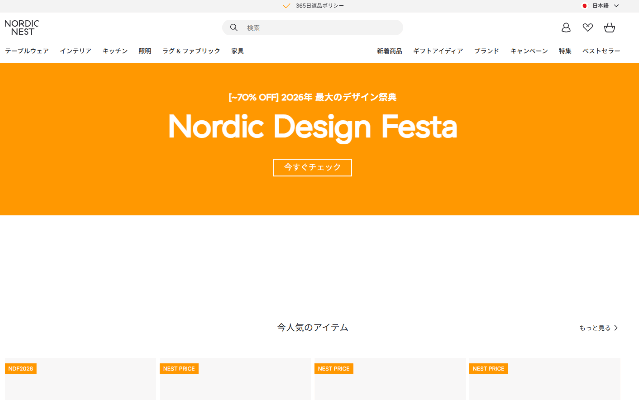
Task: Open the キャンペーン link
Action: (529, 51)
